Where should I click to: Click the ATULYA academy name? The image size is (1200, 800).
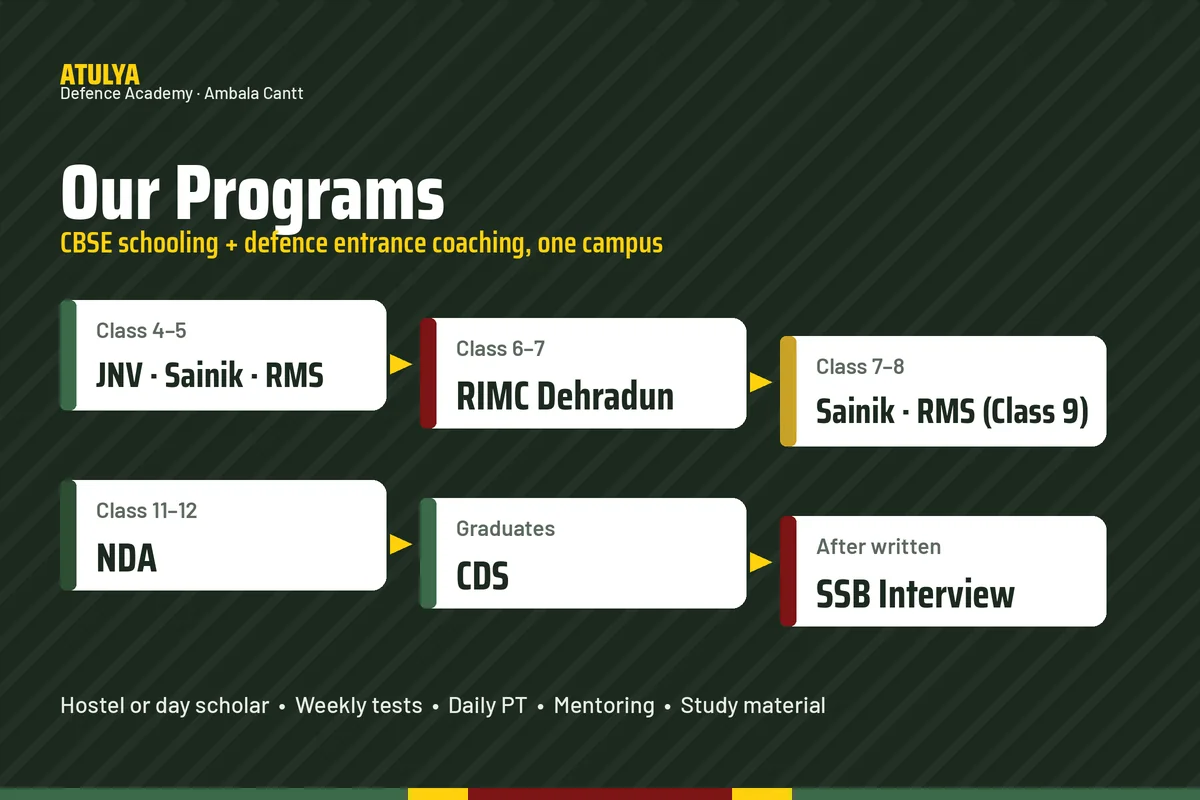(x=100, y=75)
